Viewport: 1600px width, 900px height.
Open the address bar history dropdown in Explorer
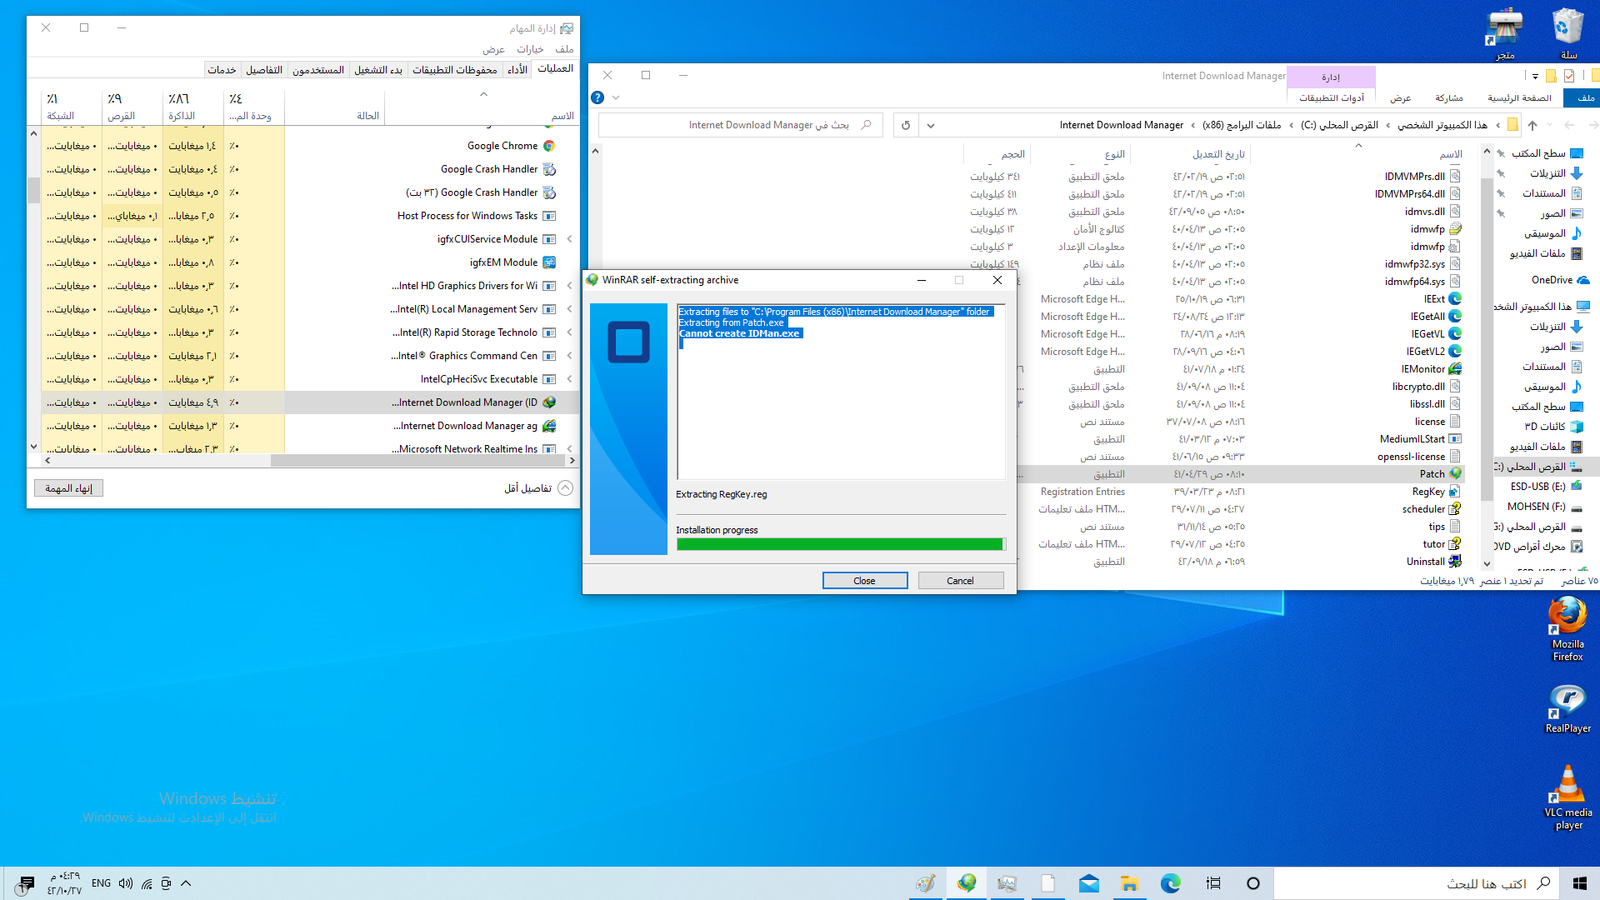931,125
